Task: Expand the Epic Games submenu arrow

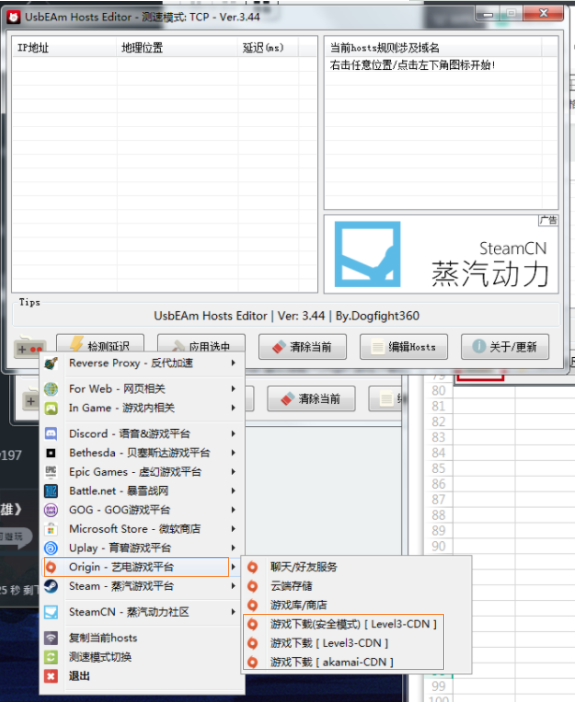Action: click(x=233, y=471)
